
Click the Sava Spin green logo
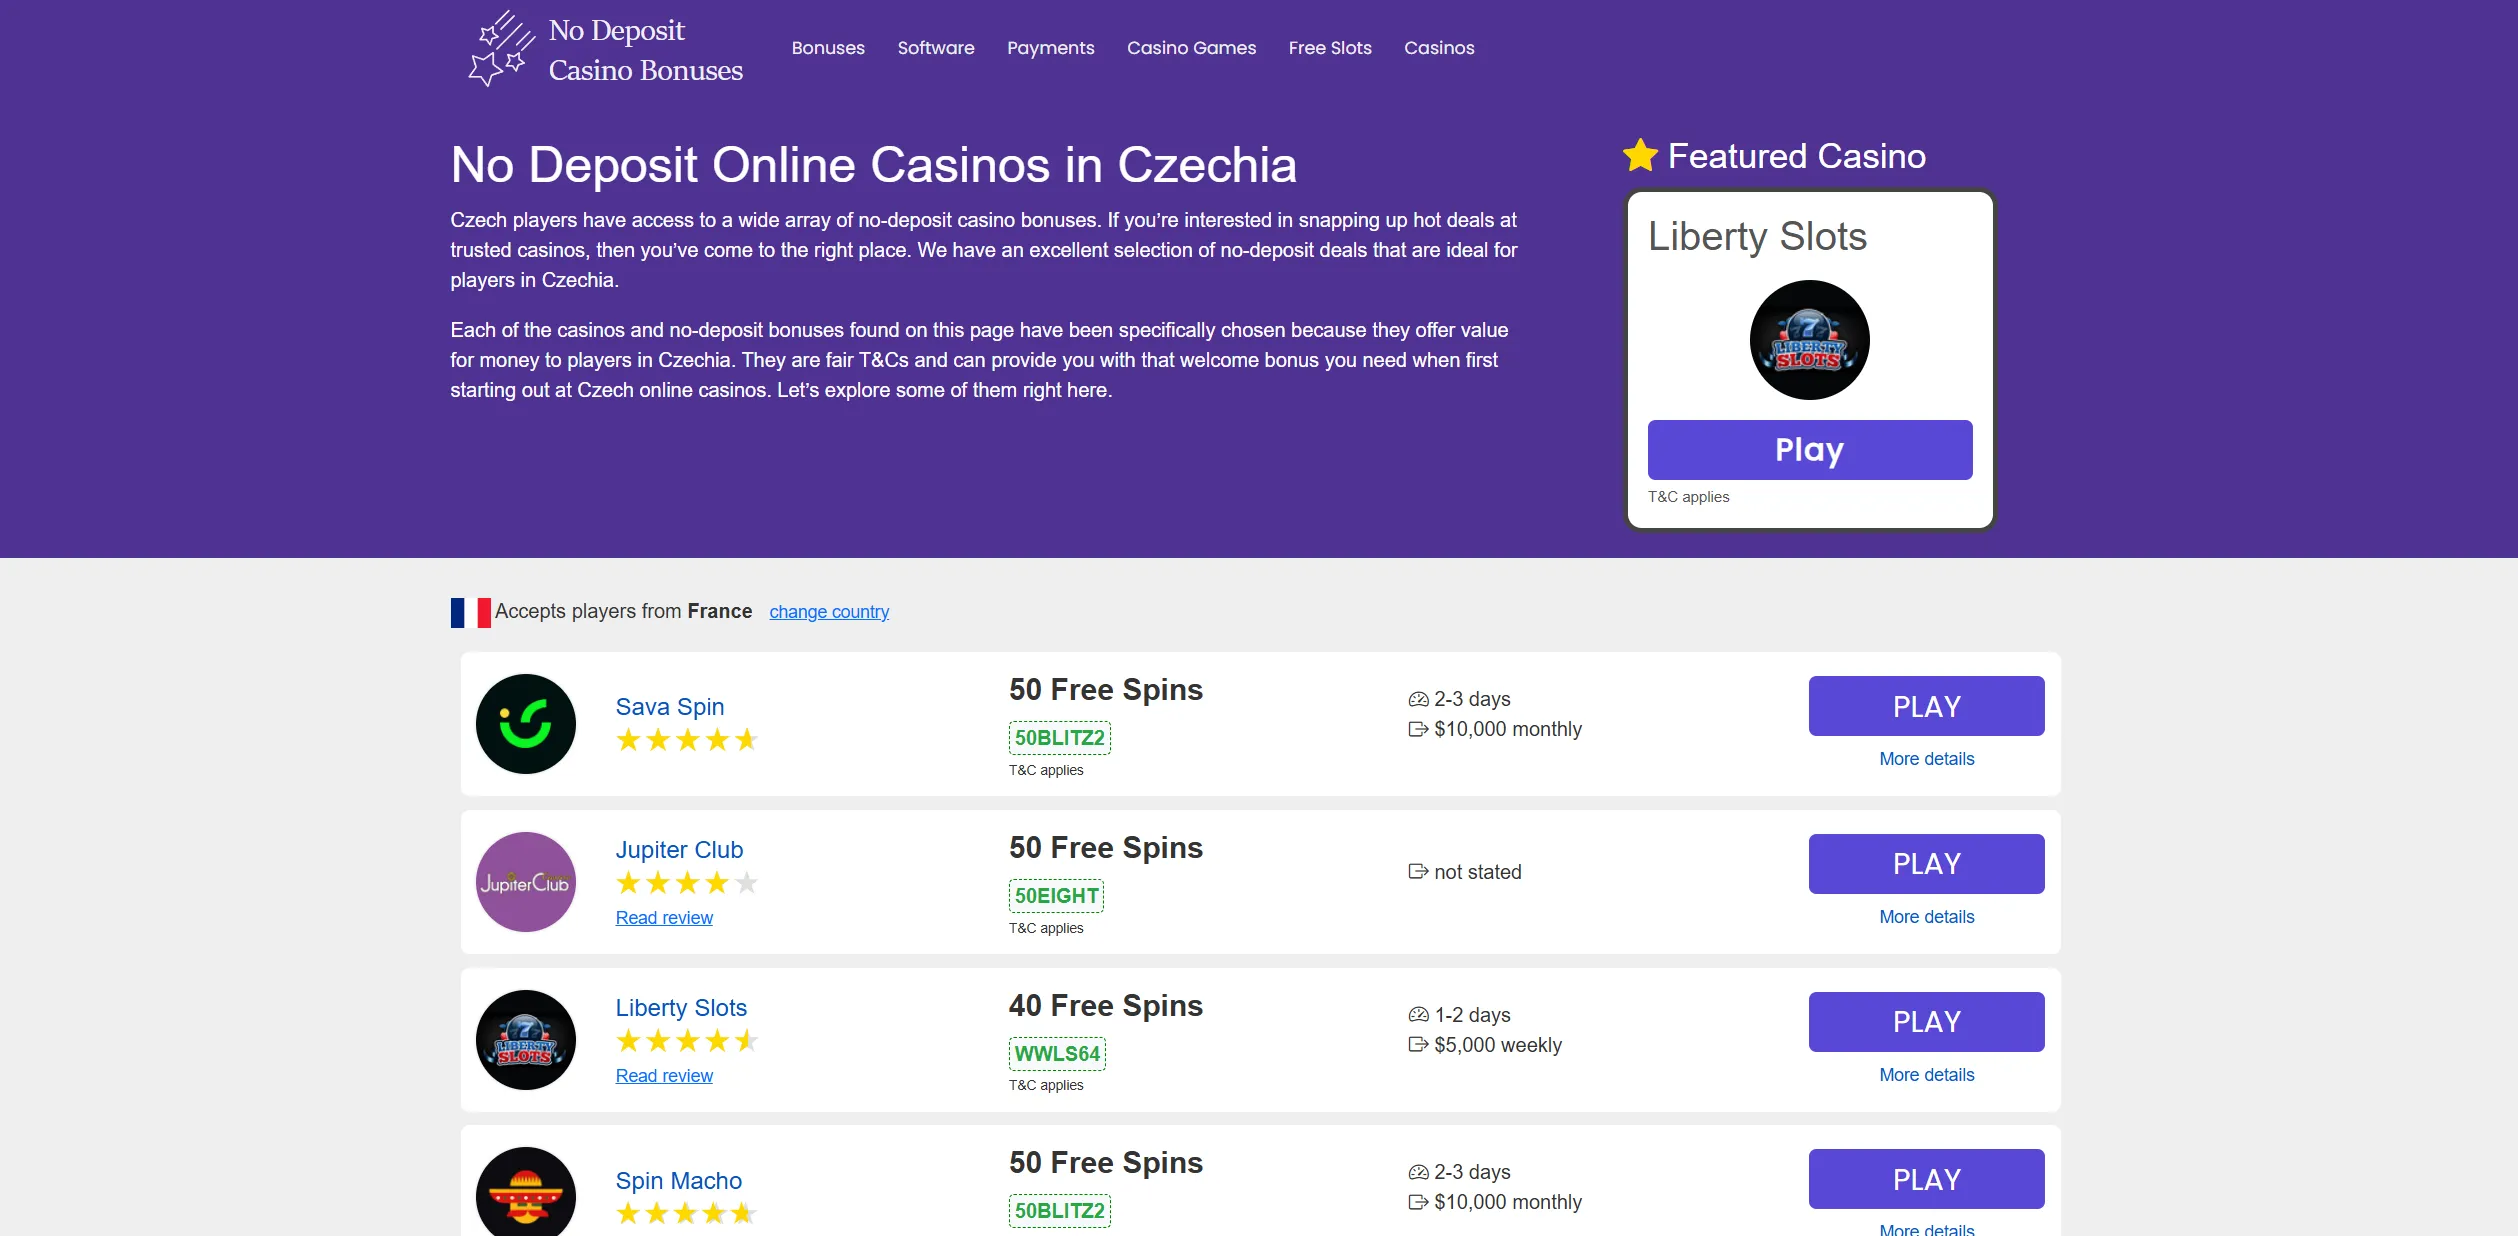coord(526,724)
